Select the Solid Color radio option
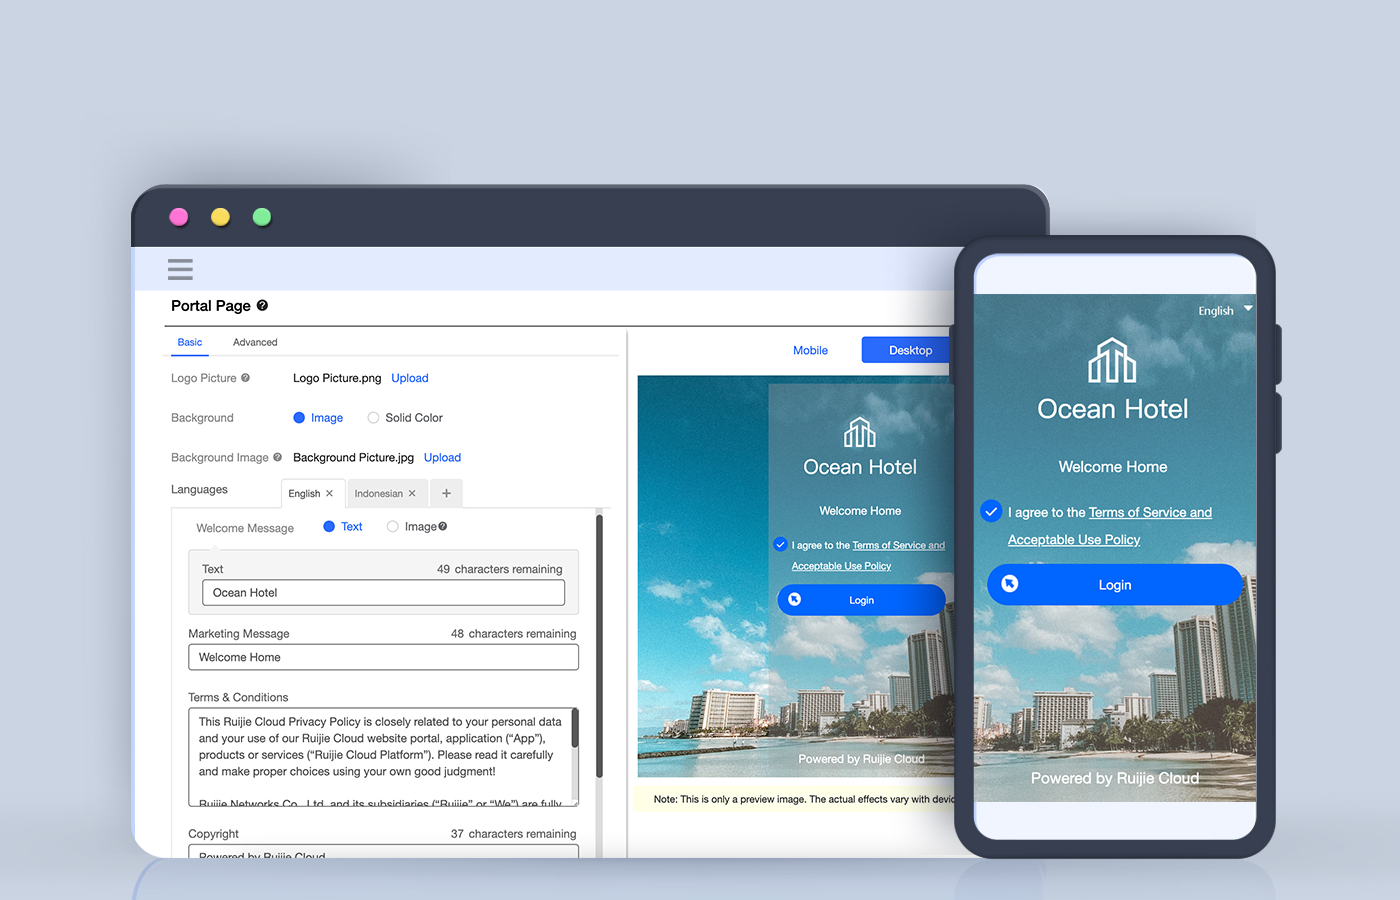1400x900 pixels. (373, 418)
